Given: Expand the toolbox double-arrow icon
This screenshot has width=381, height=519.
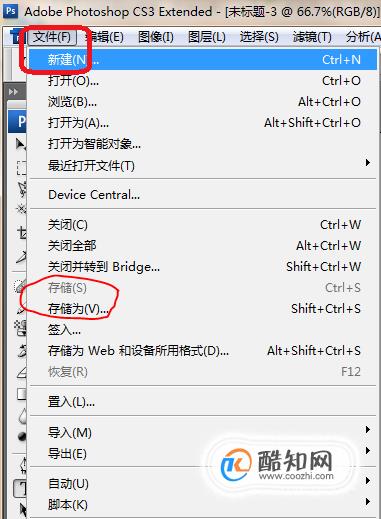Looking at the screenshot, I should [13, 92].
